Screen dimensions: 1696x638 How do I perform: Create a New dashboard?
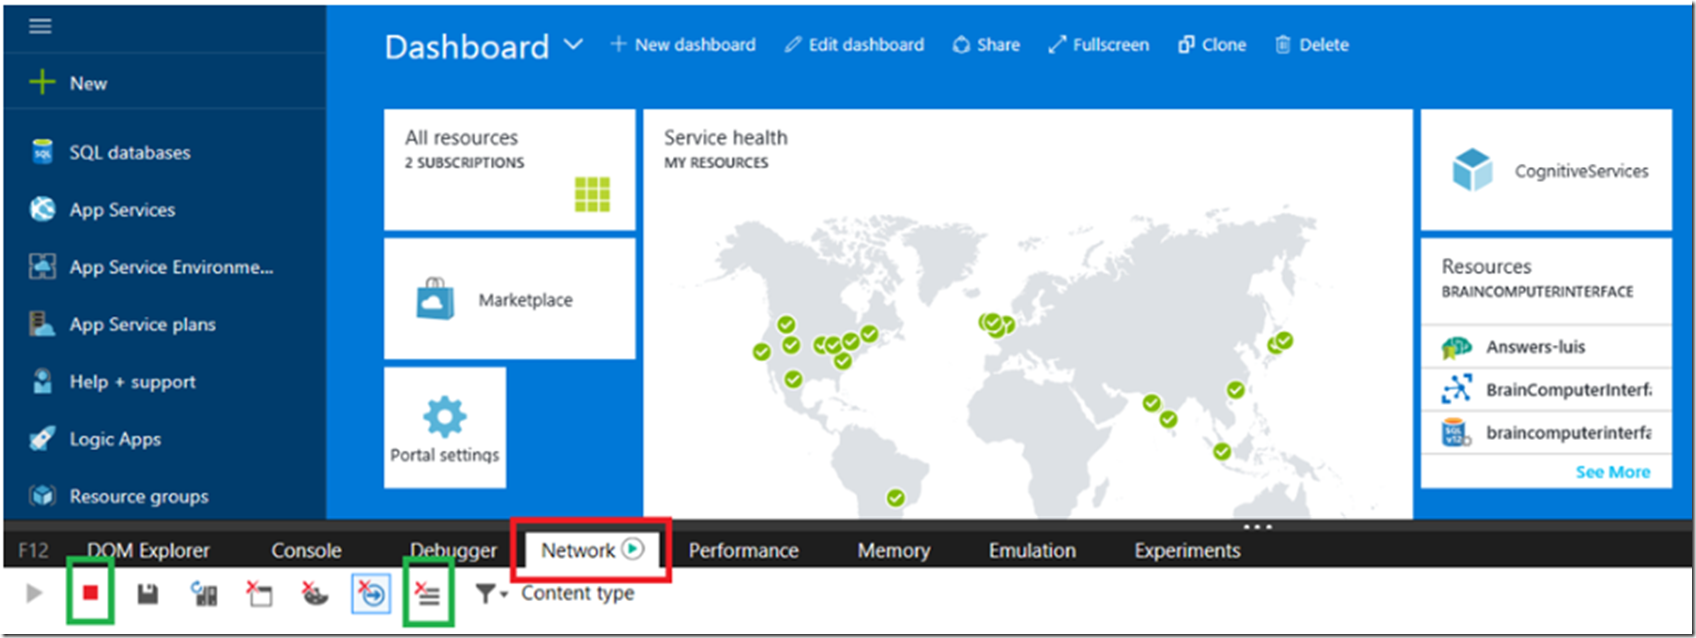[x=683, y=45]
